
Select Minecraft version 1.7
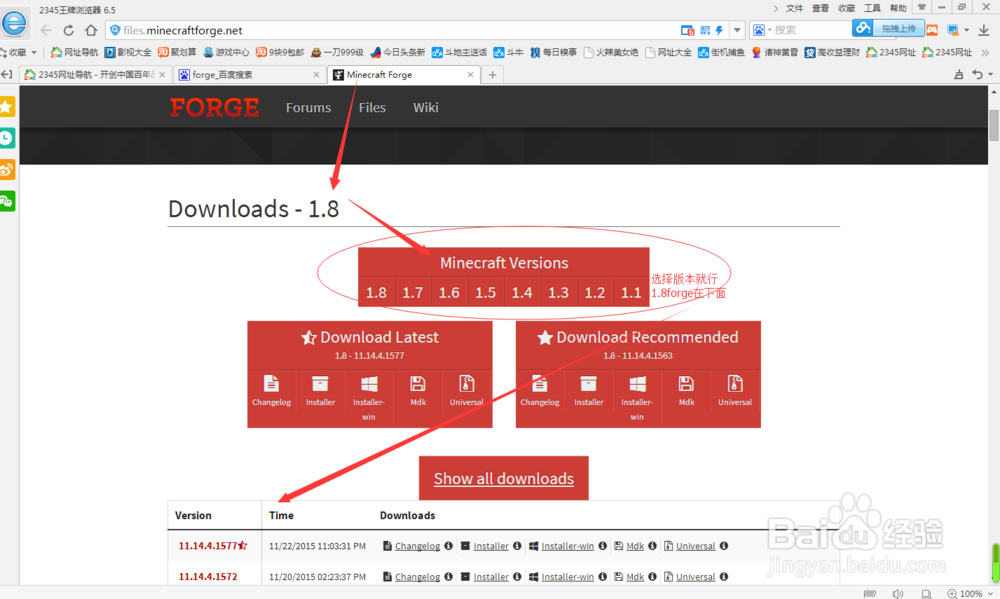(413, 292)
